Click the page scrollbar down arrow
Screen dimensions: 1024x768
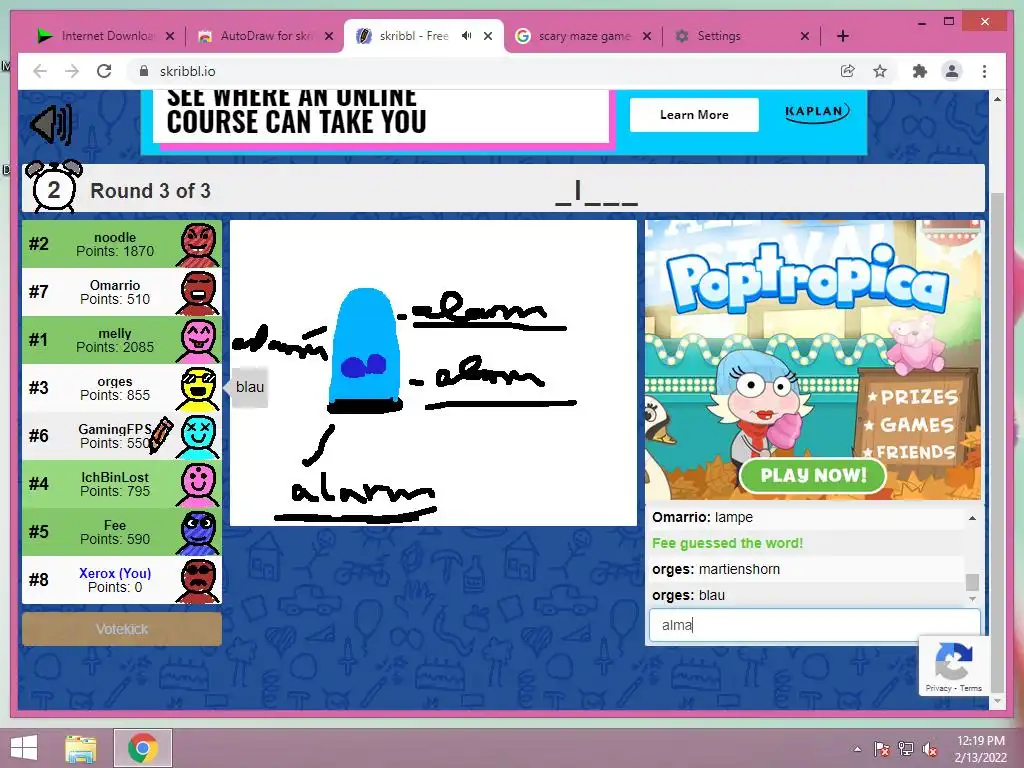click(x=997, y=701)
